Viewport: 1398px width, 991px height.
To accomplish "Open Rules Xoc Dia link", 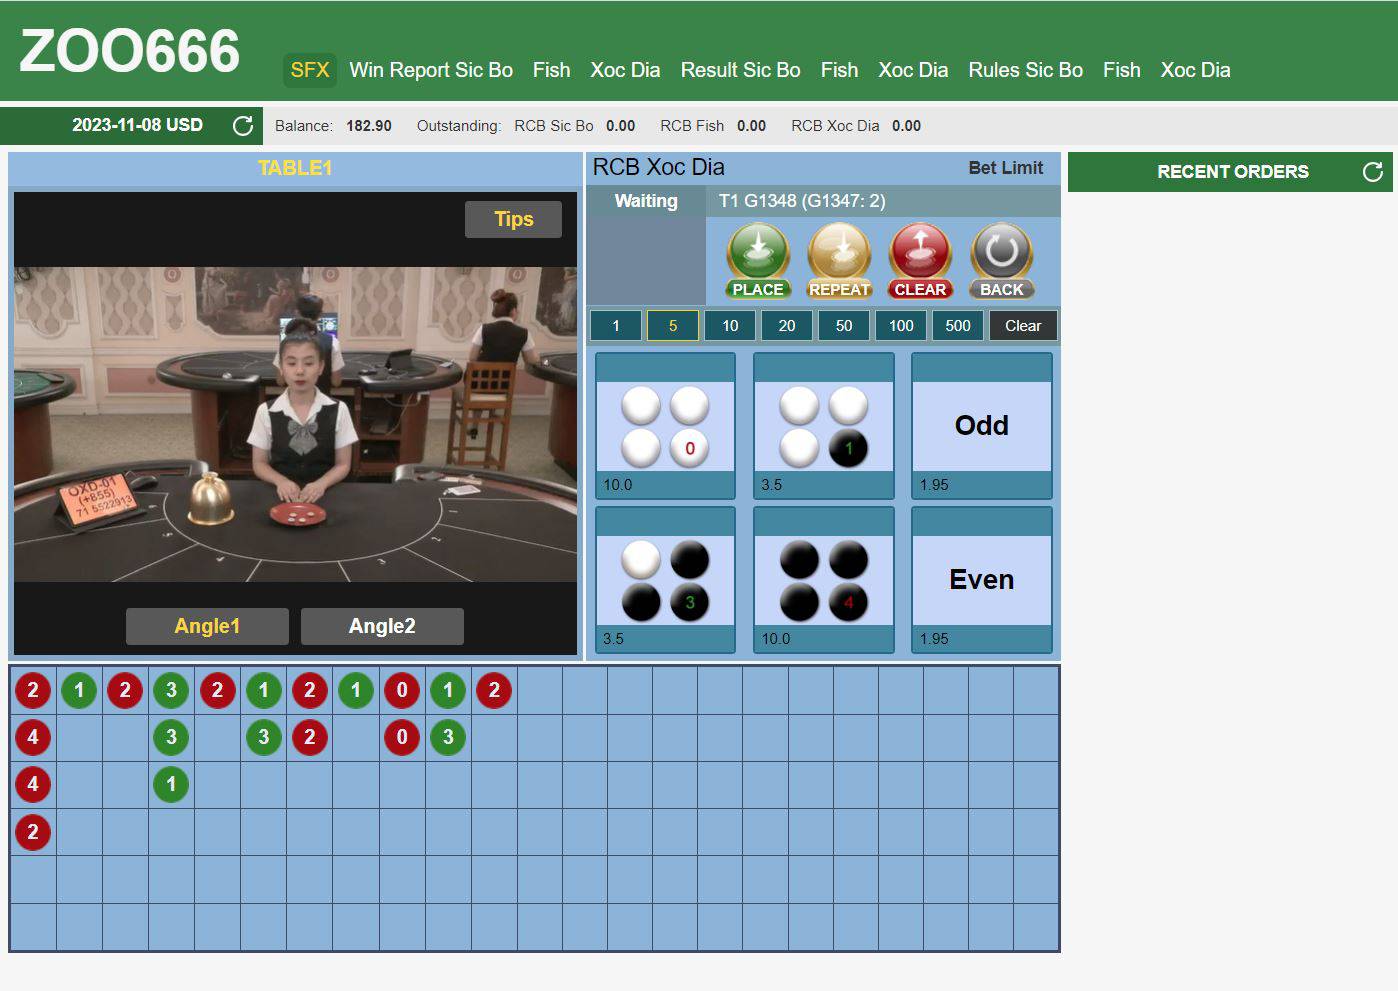I will 1195,70.
